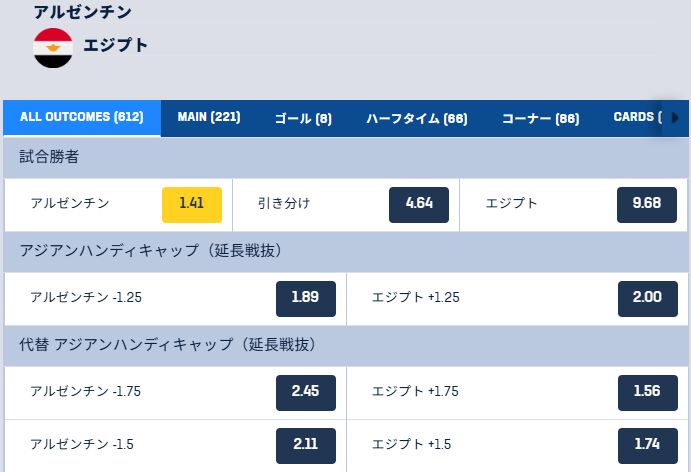Open the ALL OUTCOMES (612) tab
Viewport: 691px width, 472px height.
82,118
